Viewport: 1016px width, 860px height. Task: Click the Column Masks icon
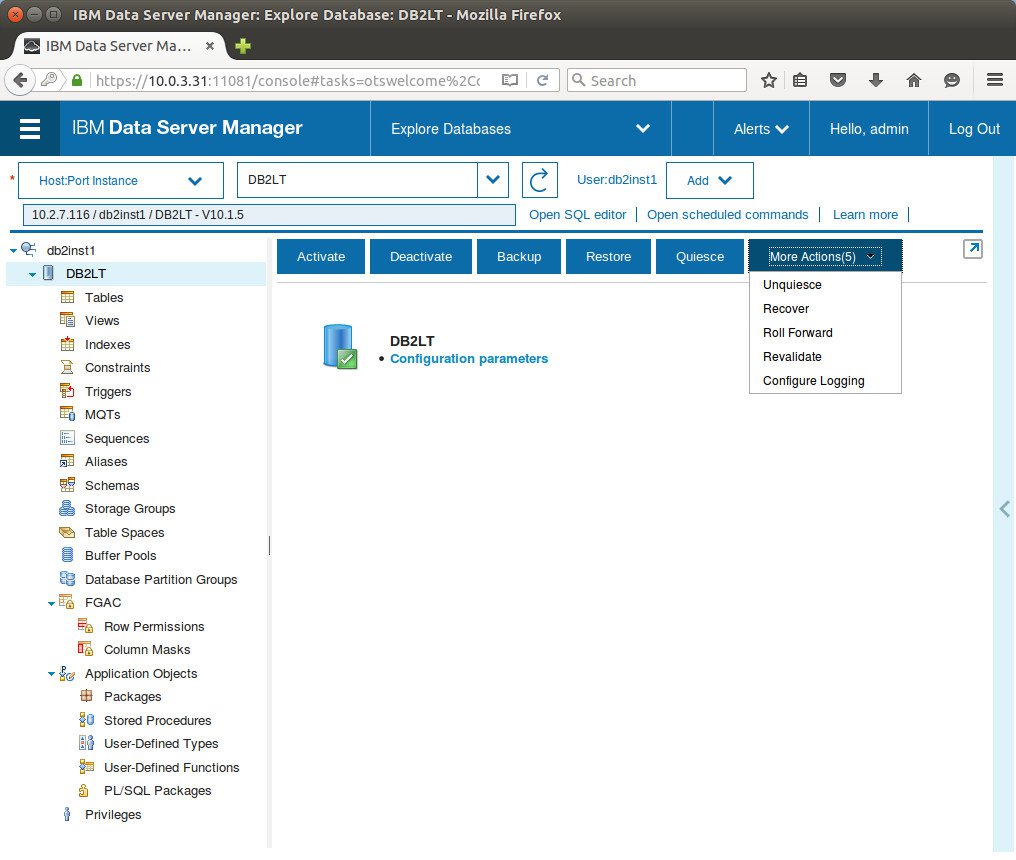pos(86,649)
